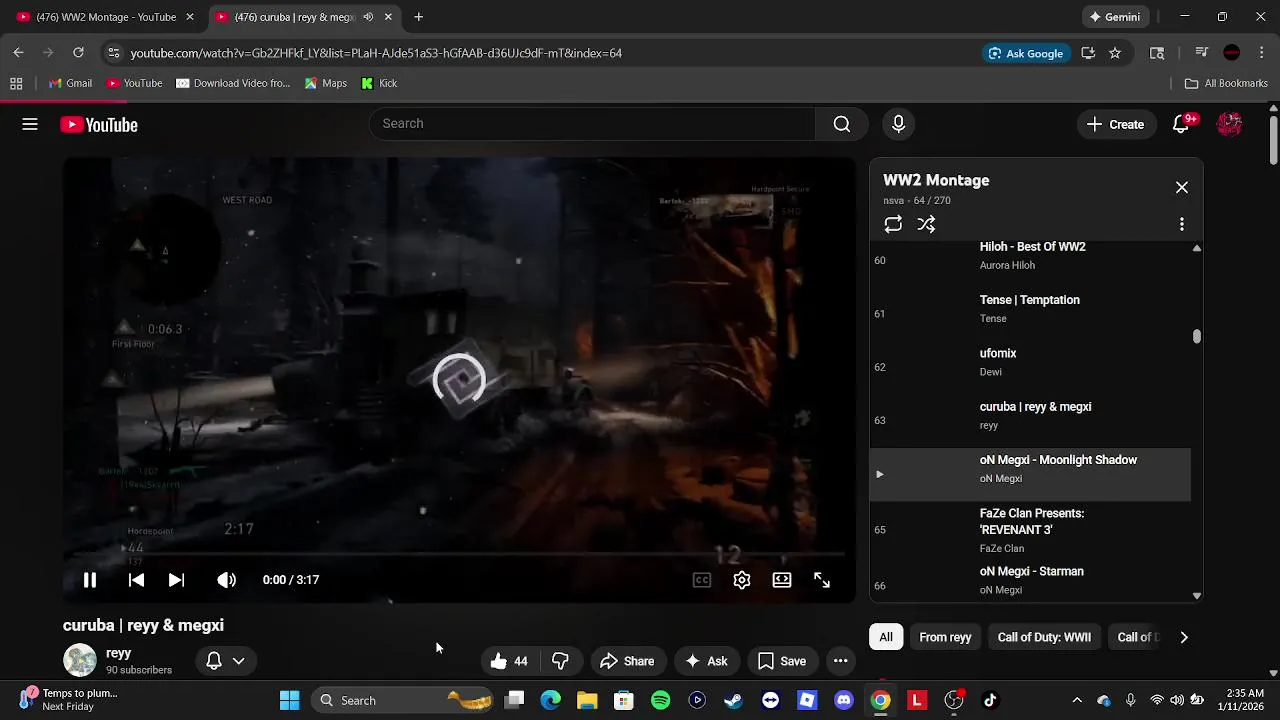Select the Call of Duty: WWII chip
Screen dimensions: 1280x720
point(1044,637)
